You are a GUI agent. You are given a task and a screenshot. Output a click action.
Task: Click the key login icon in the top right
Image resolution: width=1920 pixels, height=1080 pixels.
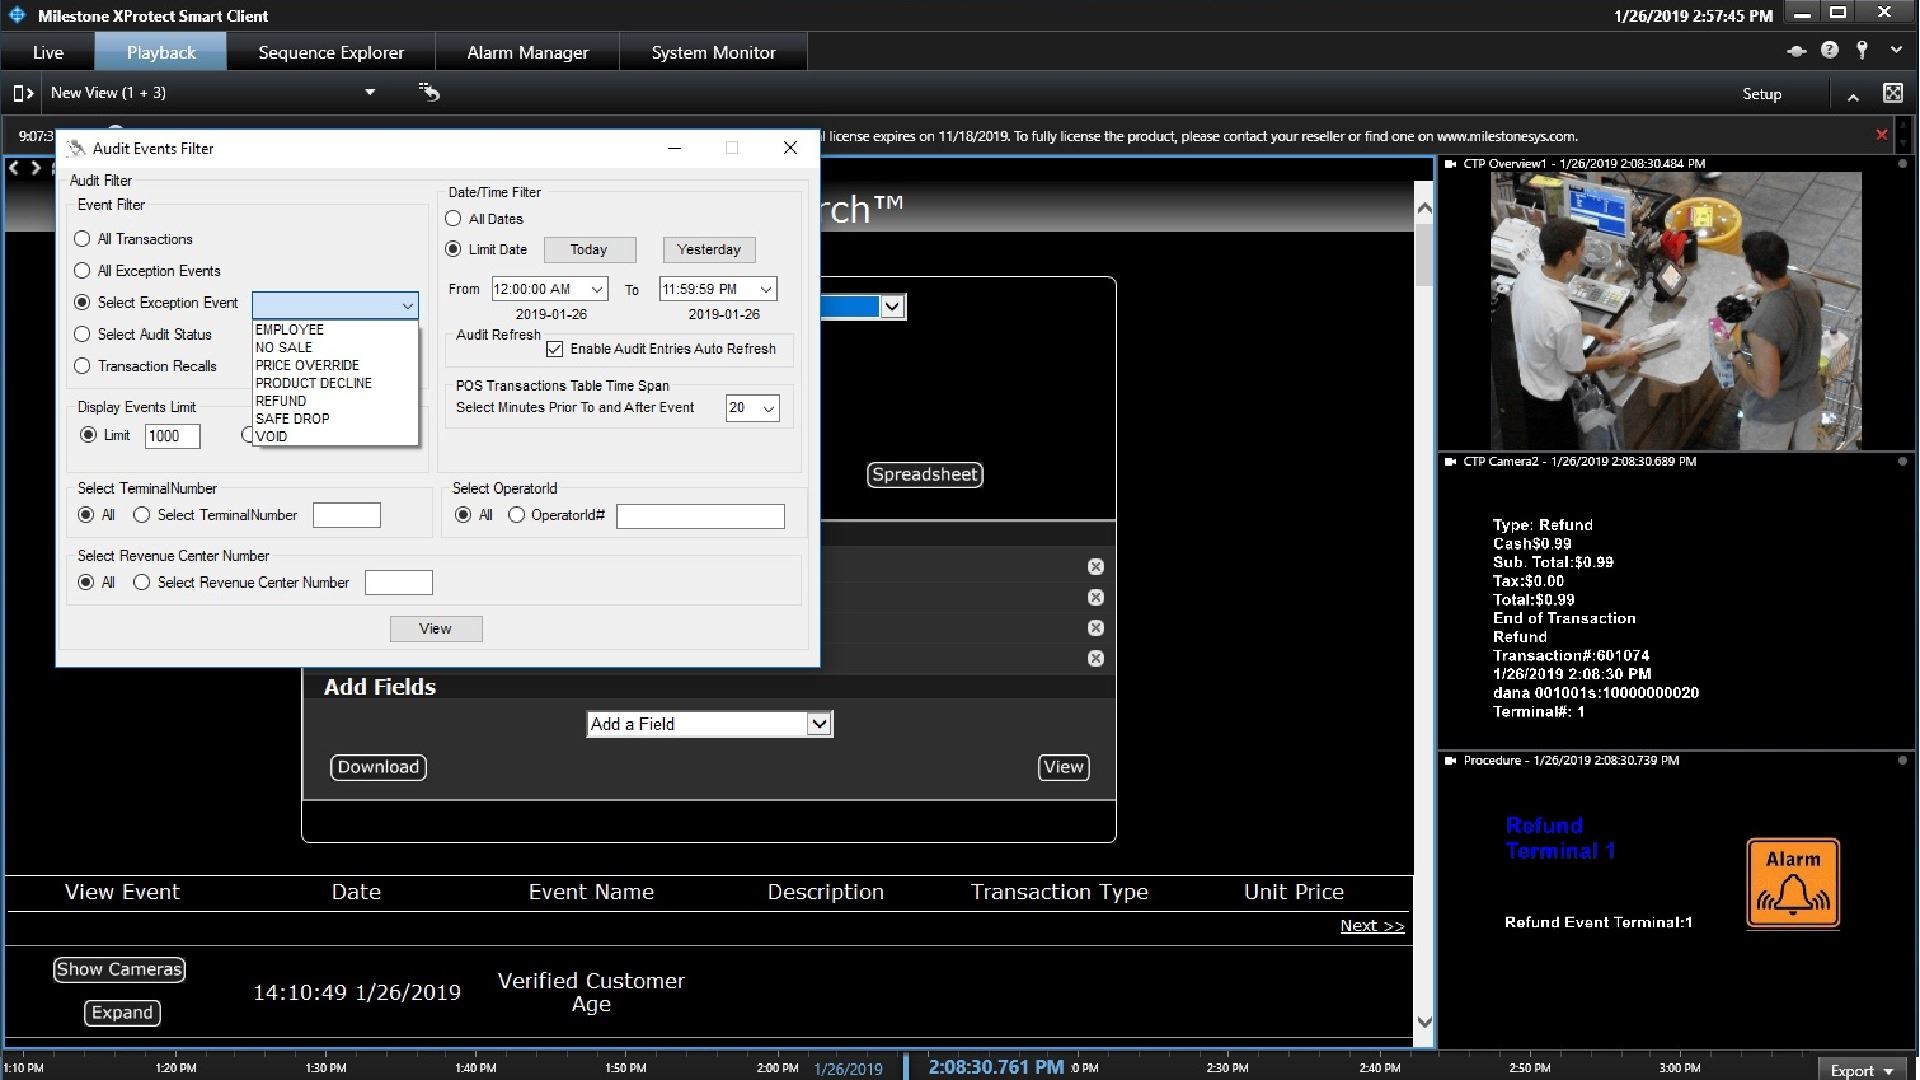point(1862,50)
